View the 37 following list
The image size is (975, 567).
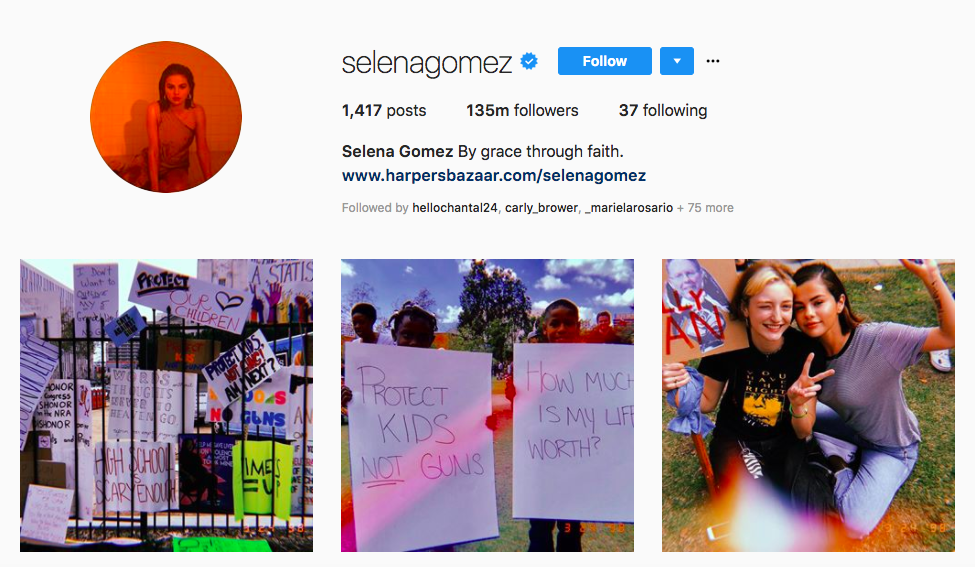point(663,111)
